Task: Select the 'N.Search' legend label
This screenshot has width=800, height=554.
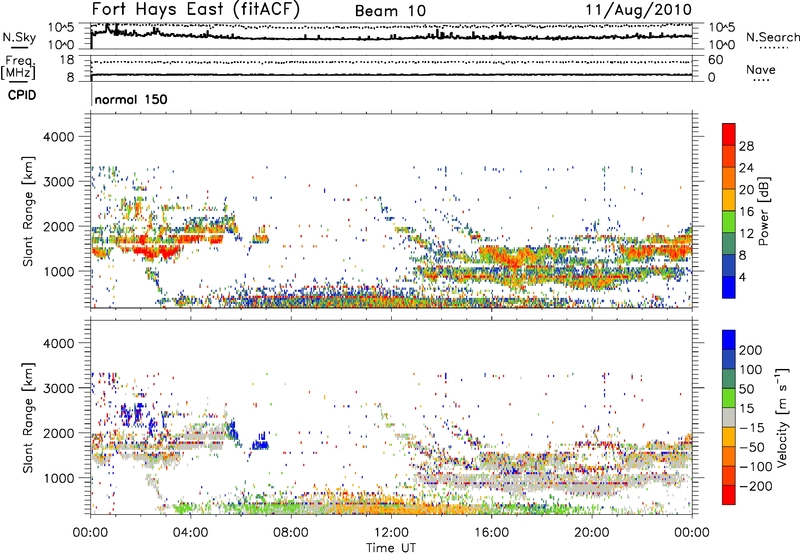Action: click(772, 37)
